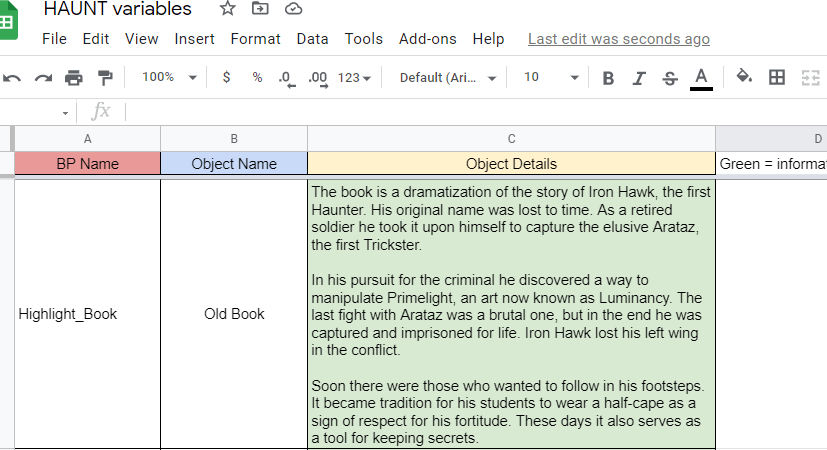Image resolution: width=827 pixels, height=450 pixels.
Task: Open the 'Last edit was seconds ago' link
Action: (618, 39)
